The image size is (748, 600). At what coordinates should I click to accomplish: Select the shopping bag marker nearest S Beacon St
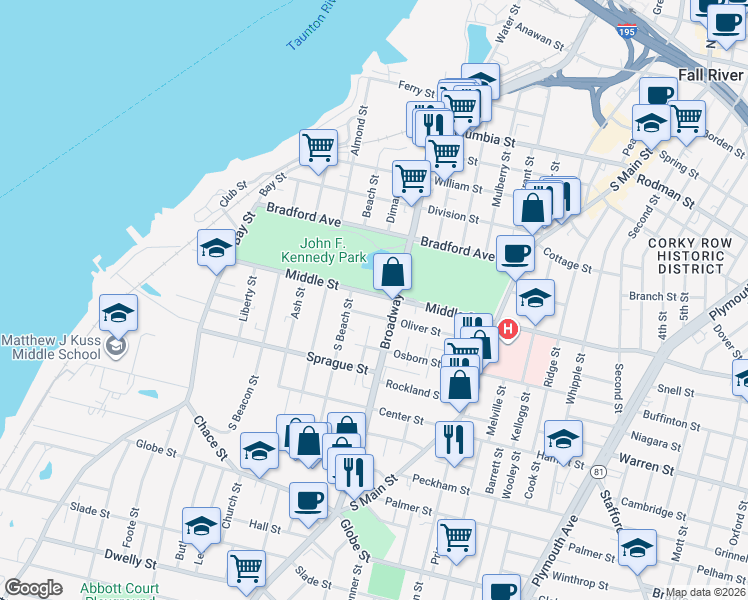coord(309,441)
